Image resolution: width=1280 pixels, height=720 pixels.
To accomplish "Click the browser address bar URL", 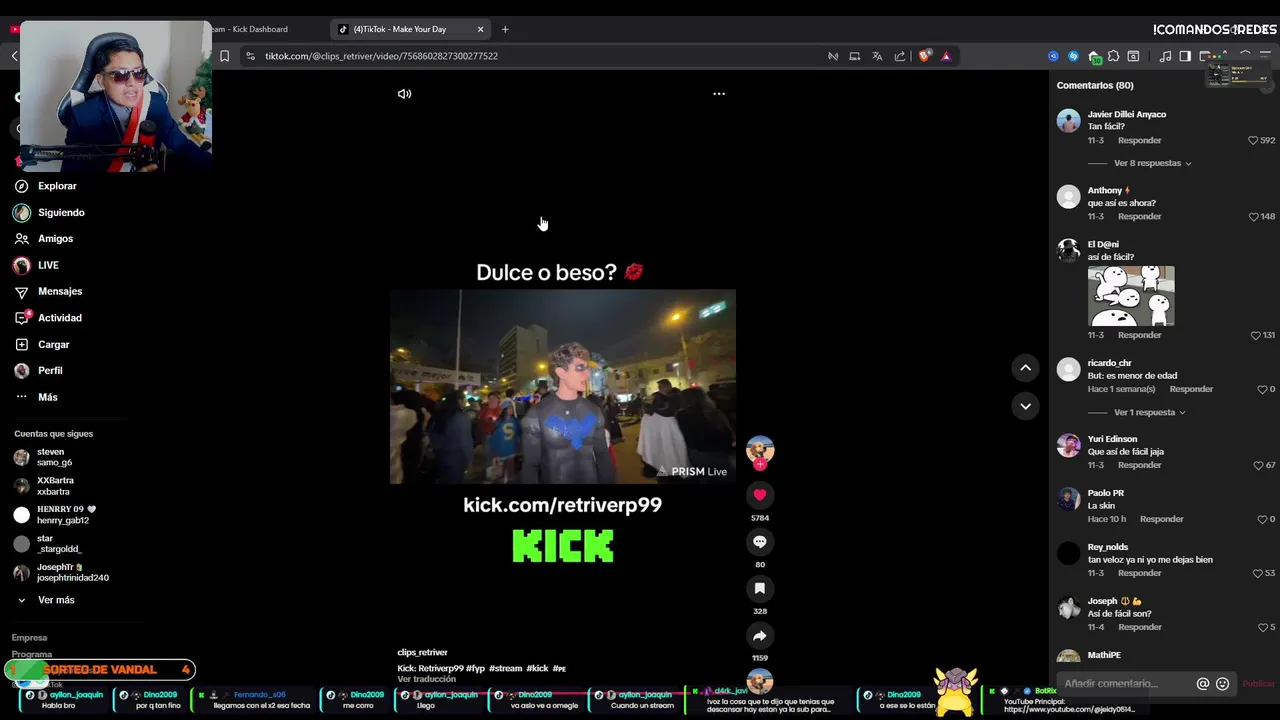I will coord(381,56).
